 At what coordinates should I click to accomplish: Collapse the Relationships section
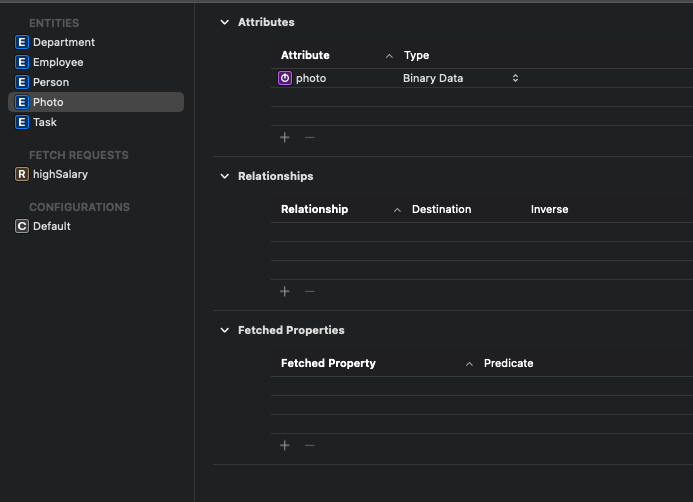coord(224,176)
